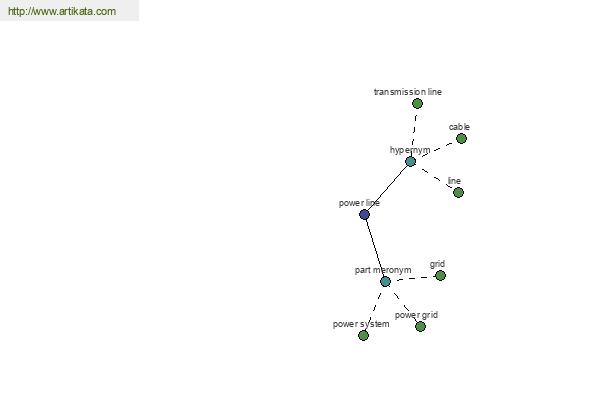Select the cable green node
The height and width of the screenshot is (400, 600).
[x=461, y=139]
